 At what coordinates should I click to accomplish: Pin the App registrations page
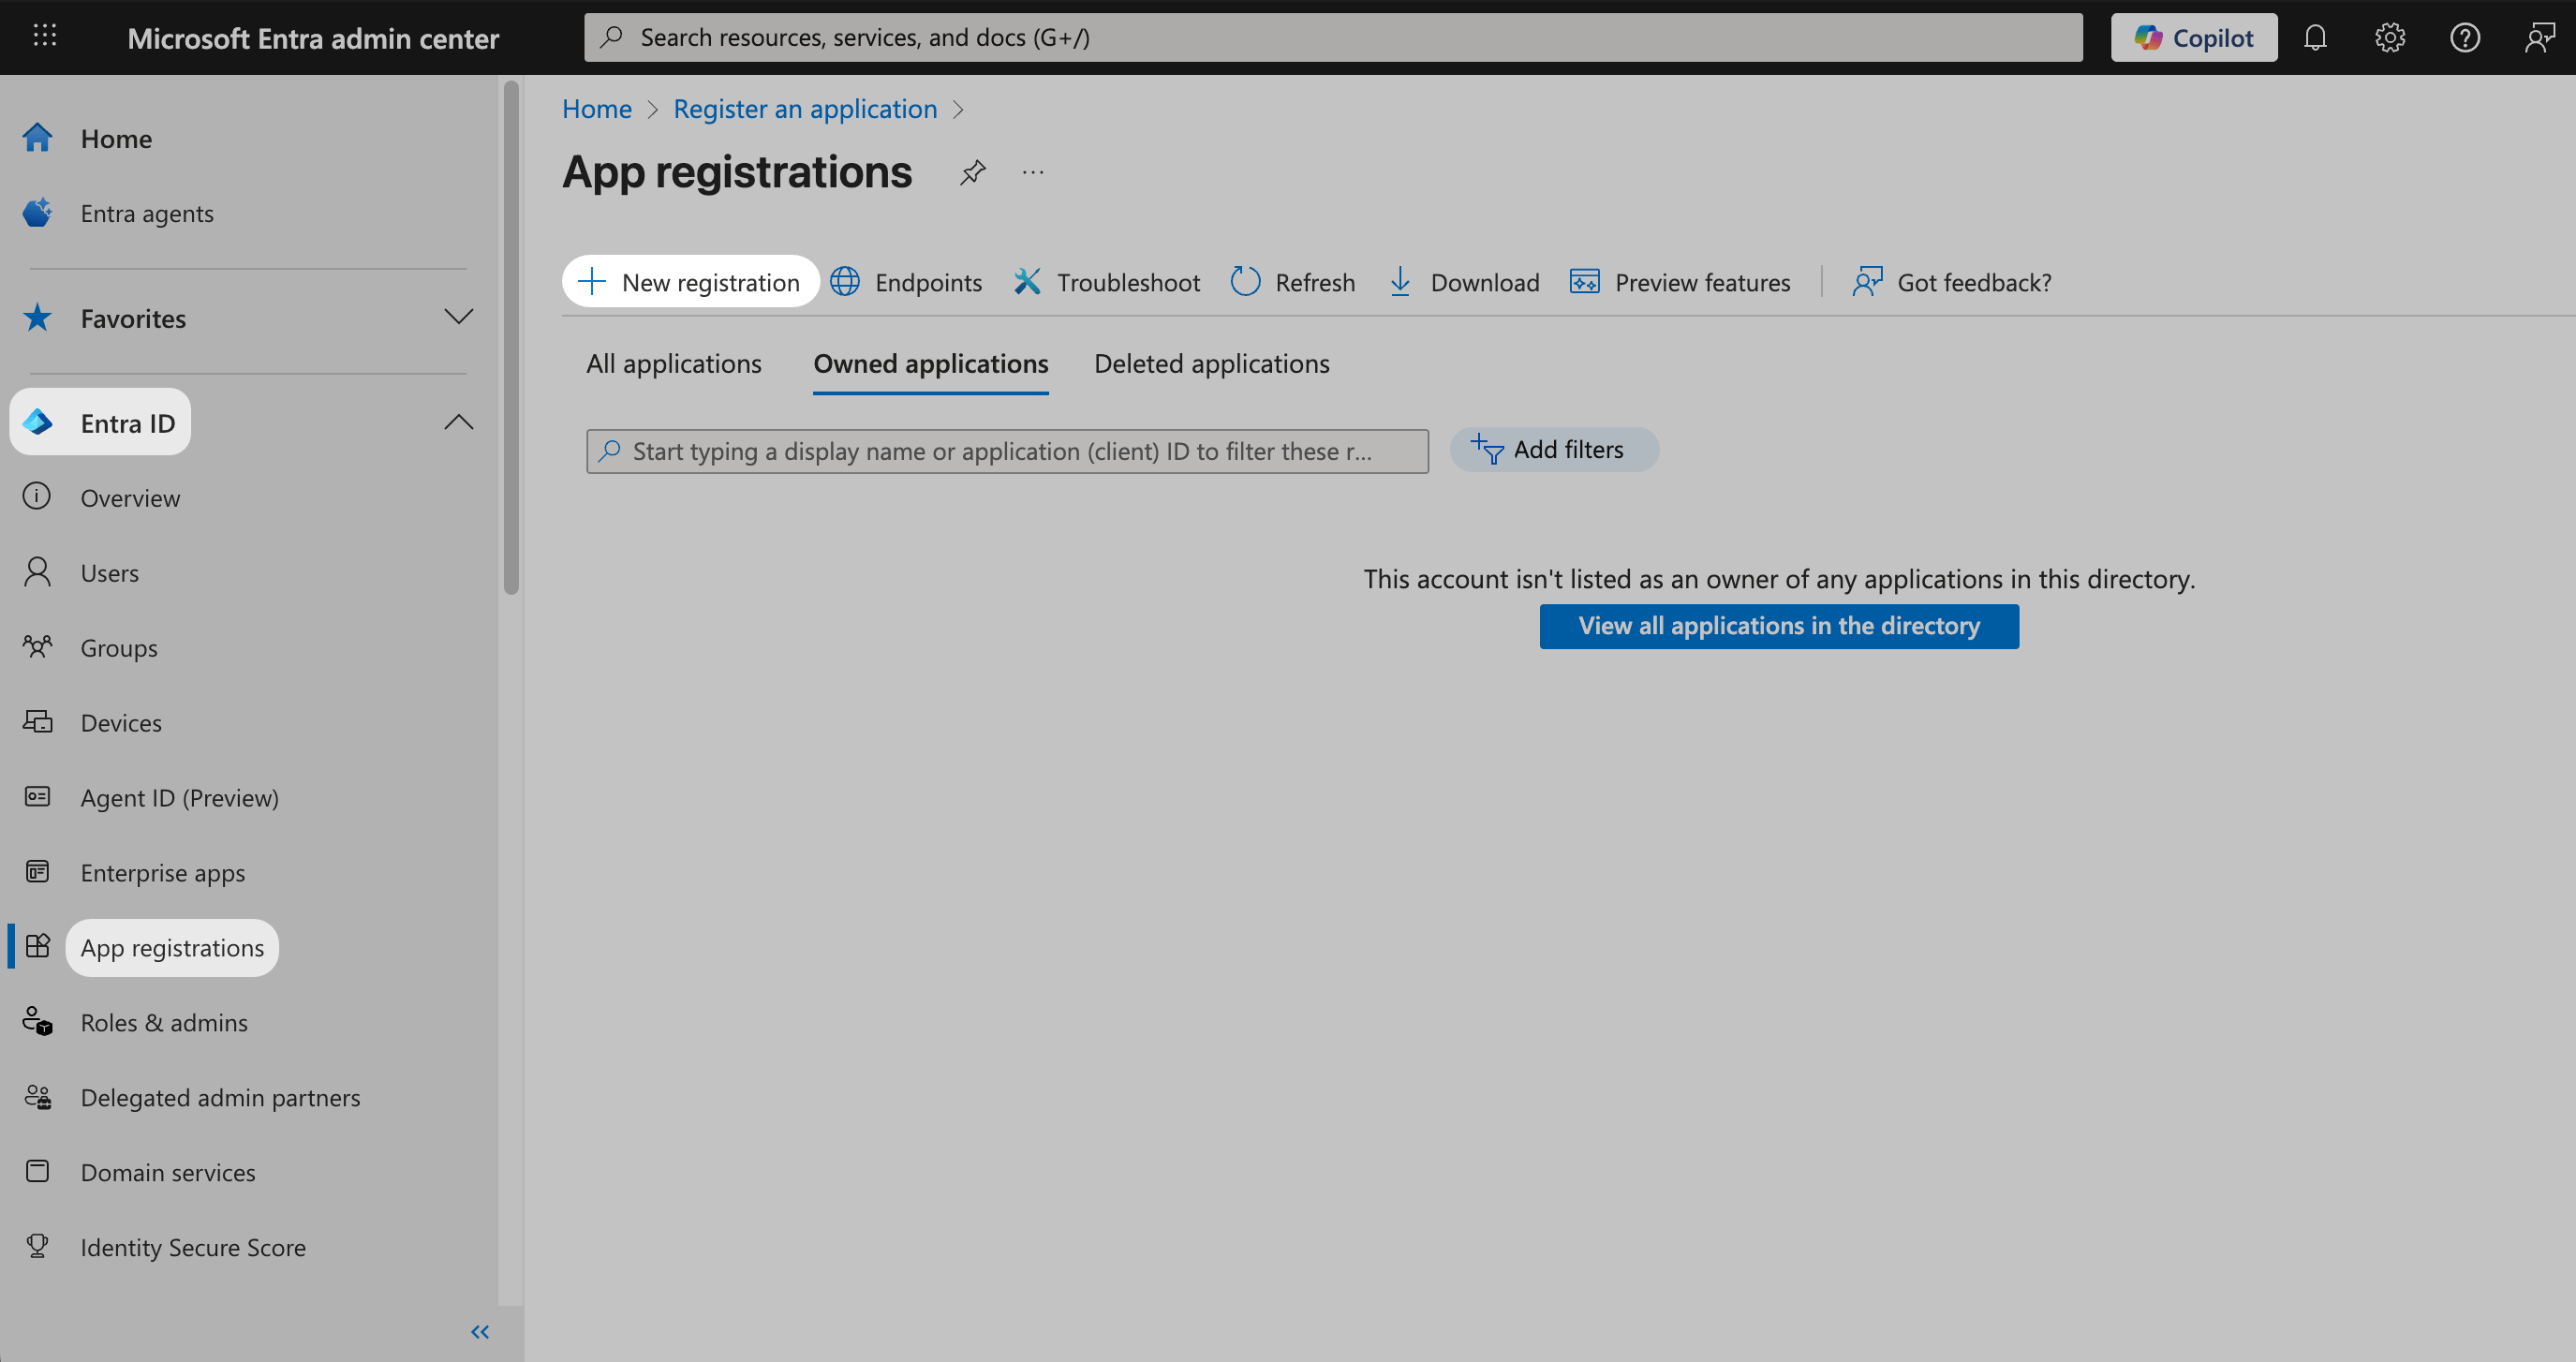coord(973,172)
